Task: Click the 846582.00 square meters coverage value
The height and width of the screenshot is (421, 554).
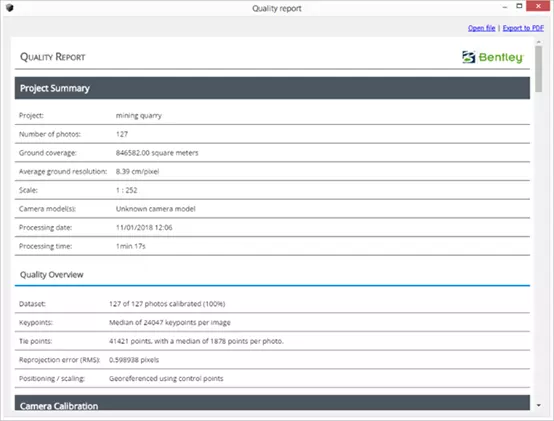Action: tap(157, 153)
